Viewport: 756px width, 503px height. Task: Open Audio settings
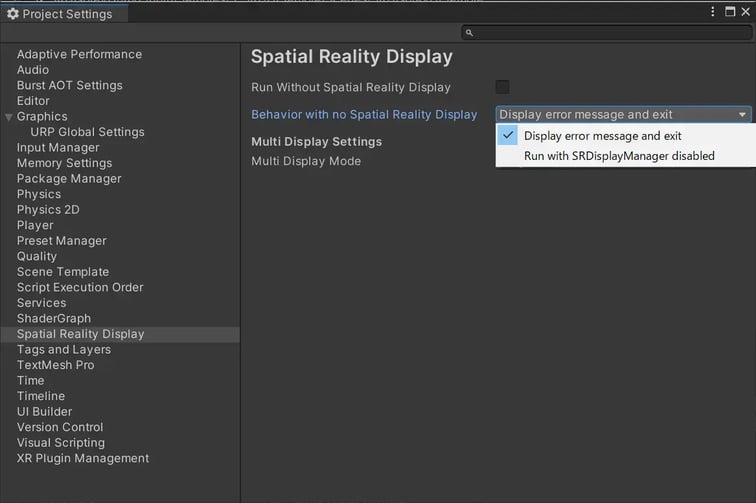33,70
